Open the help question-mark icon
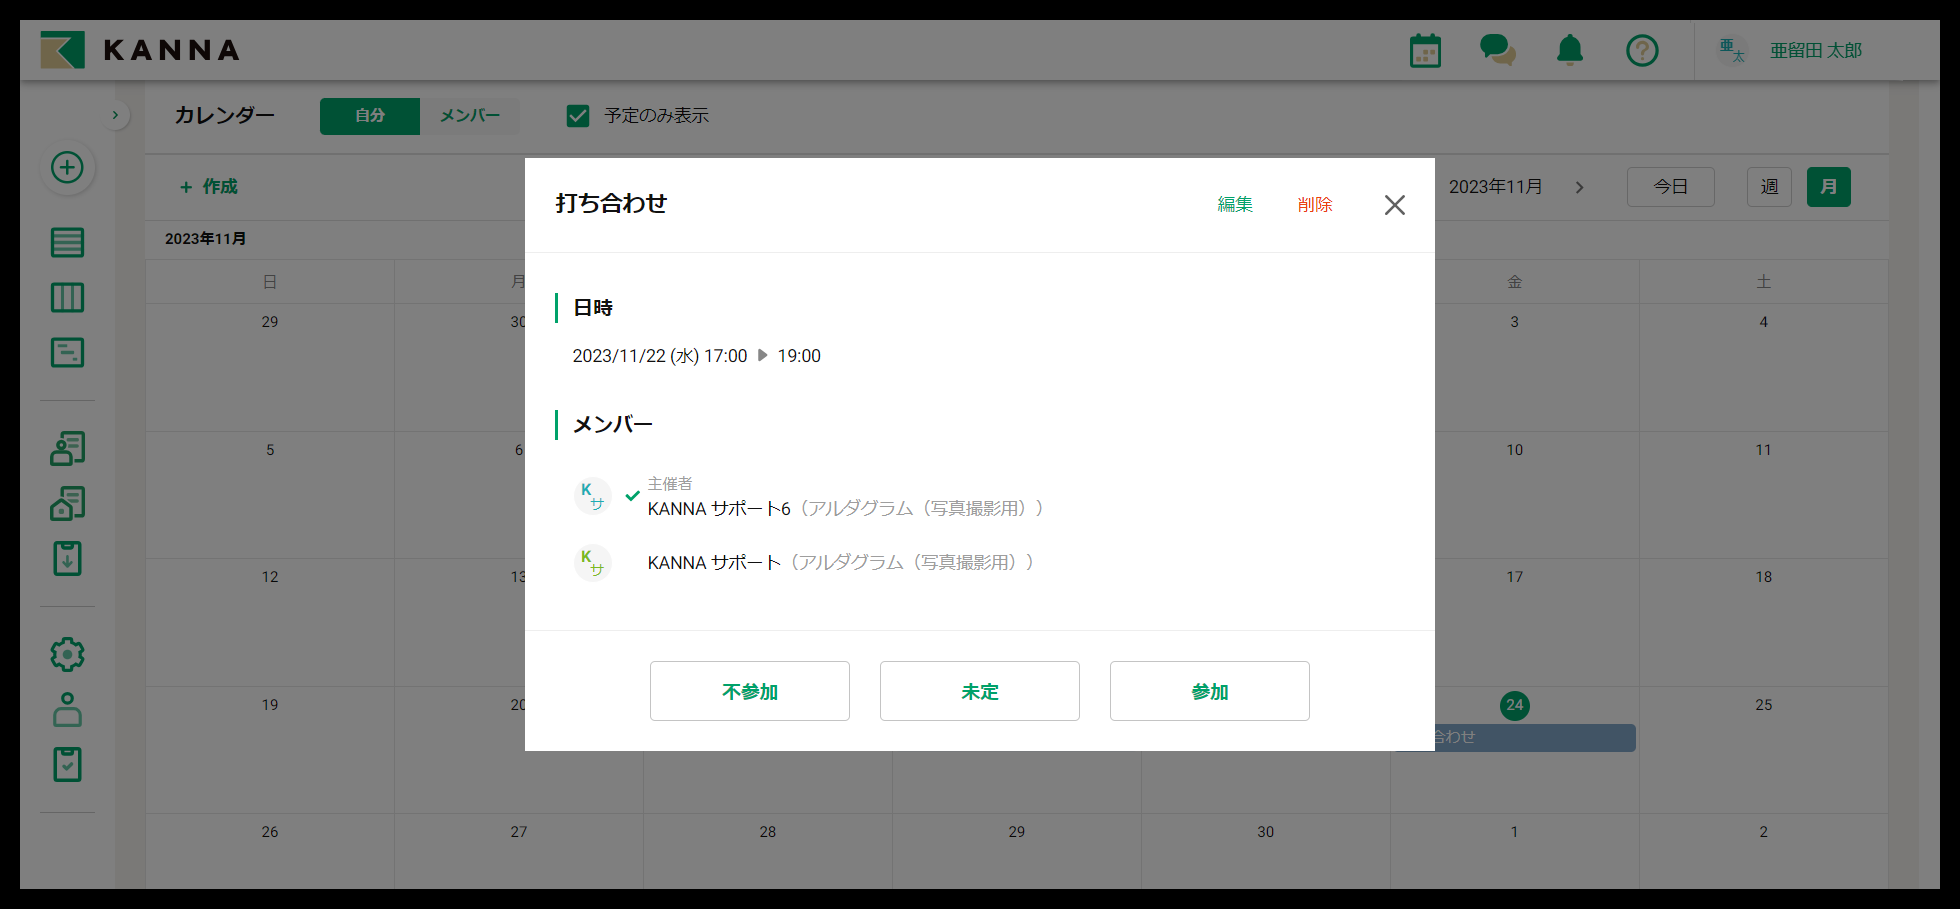1960x909 pixels. [x=1641, y=49]
